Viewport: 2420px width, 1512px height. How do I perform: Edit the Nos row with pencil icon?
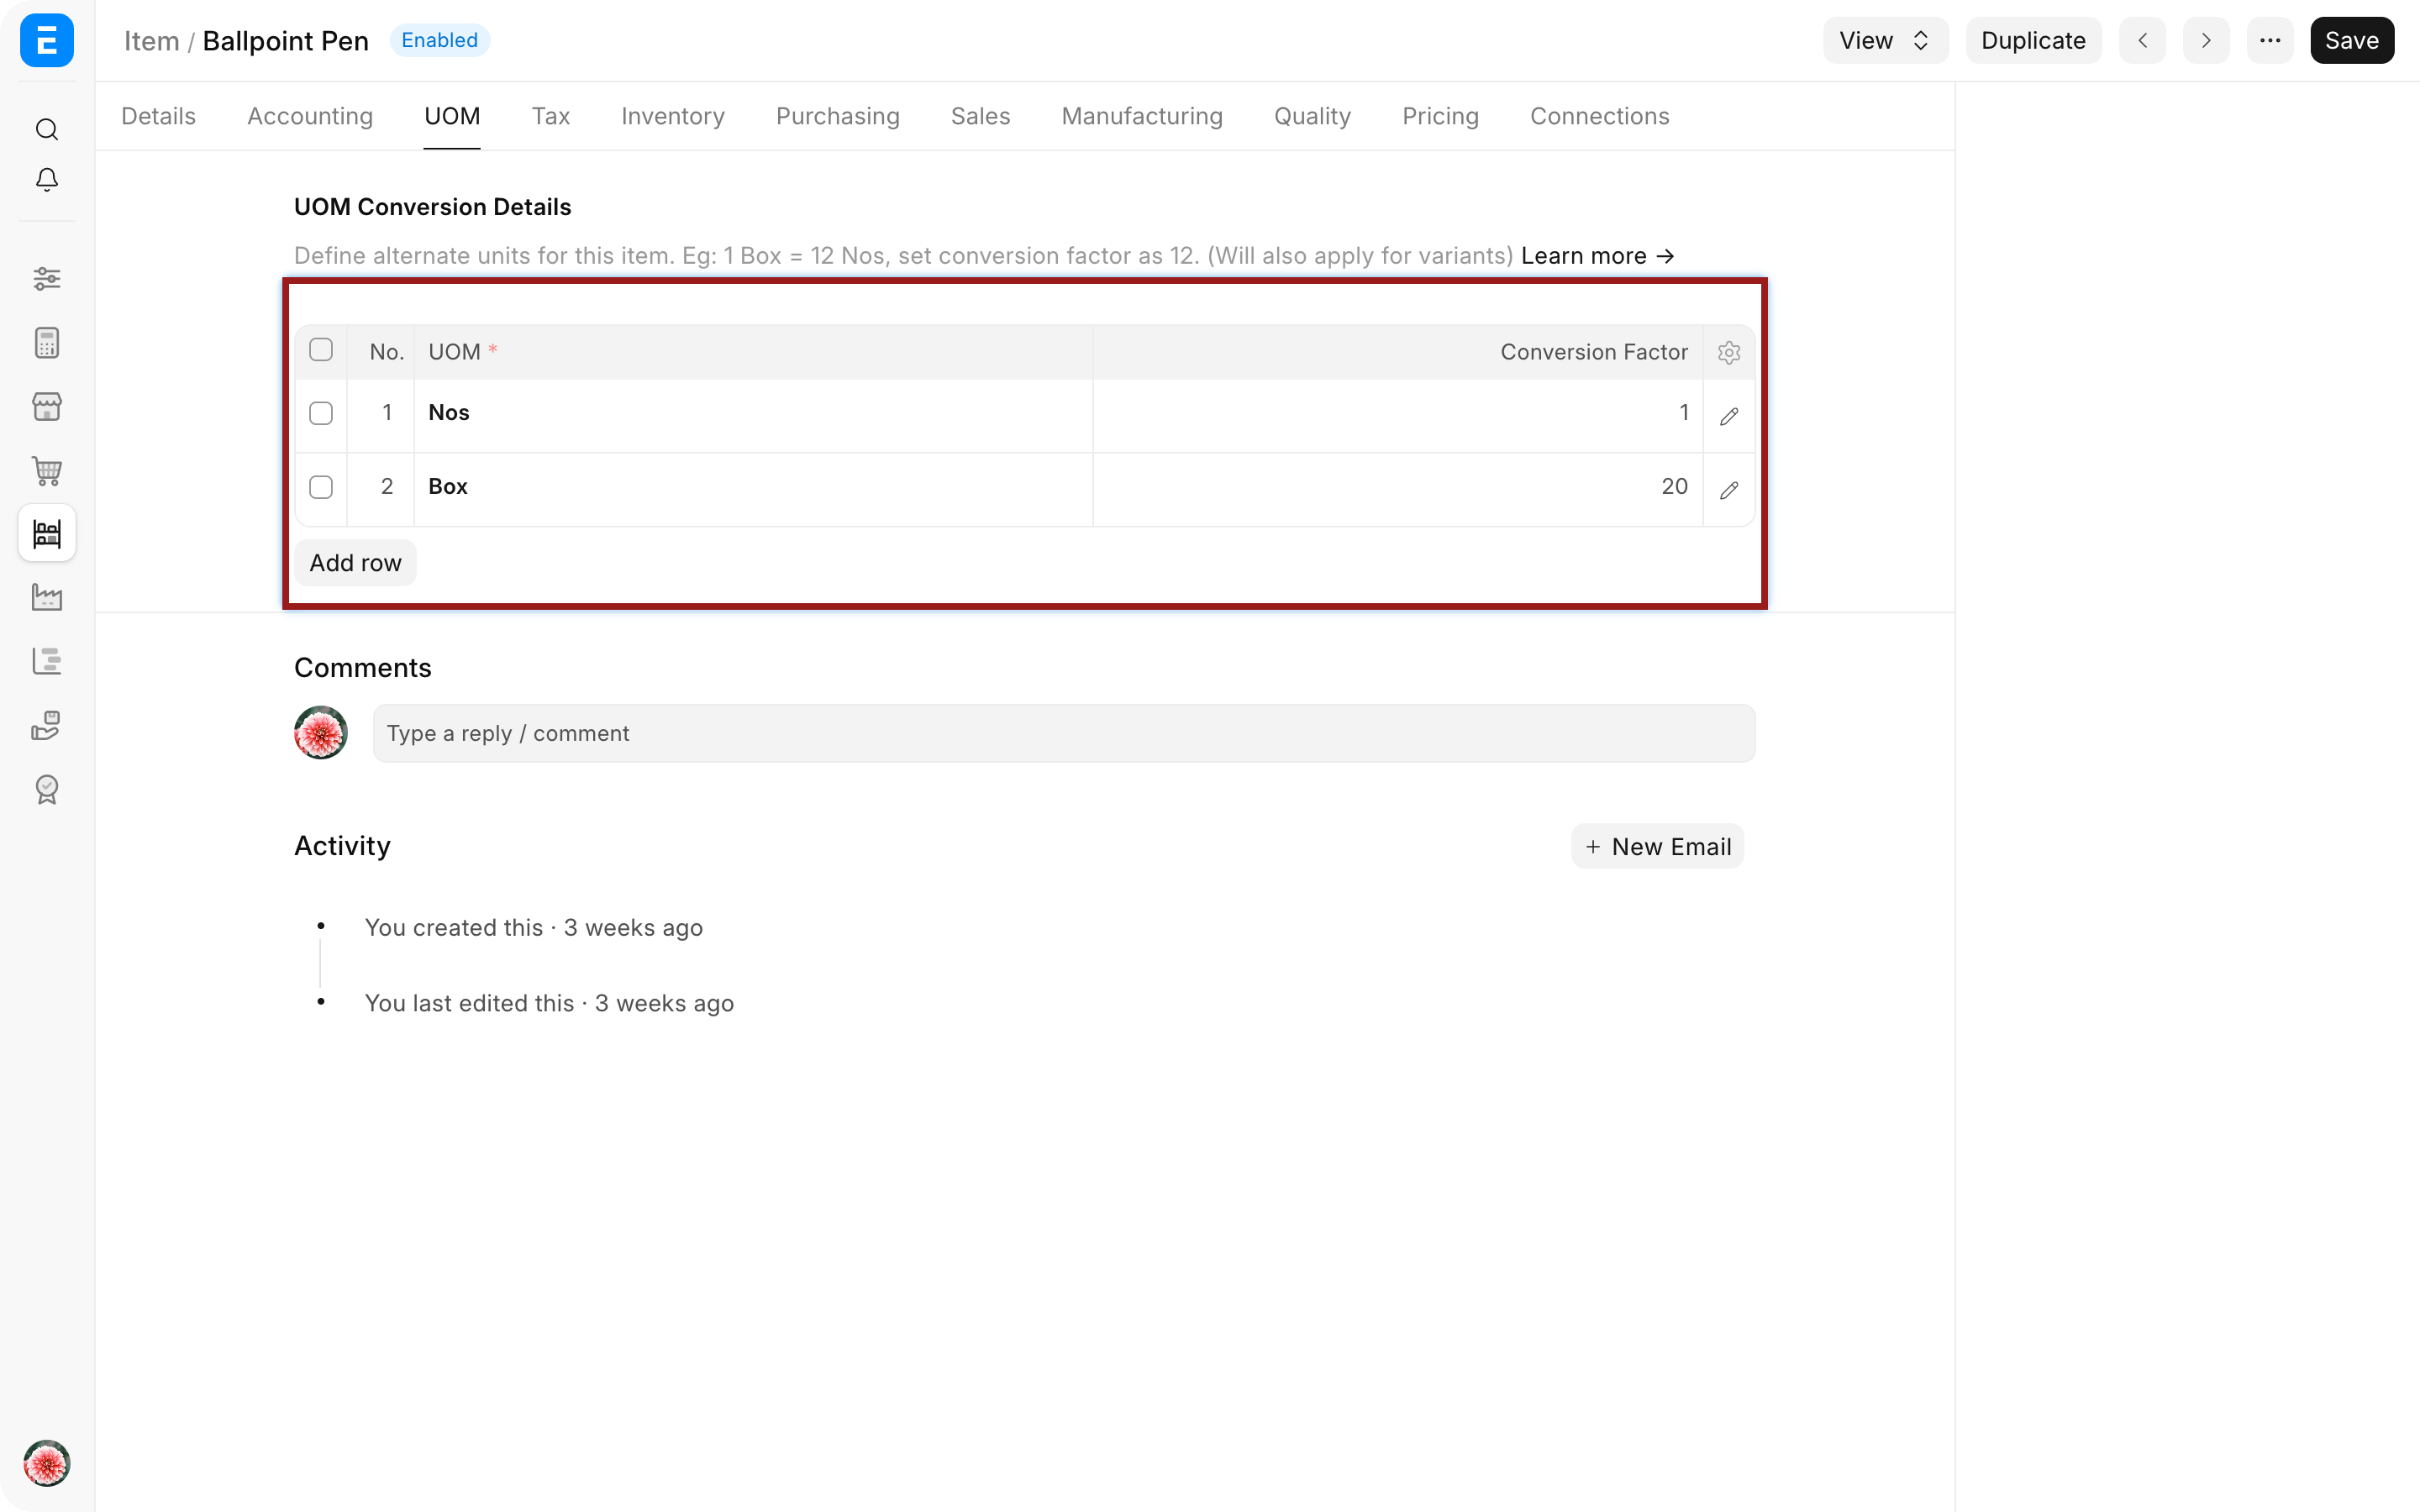[1729, 416]
